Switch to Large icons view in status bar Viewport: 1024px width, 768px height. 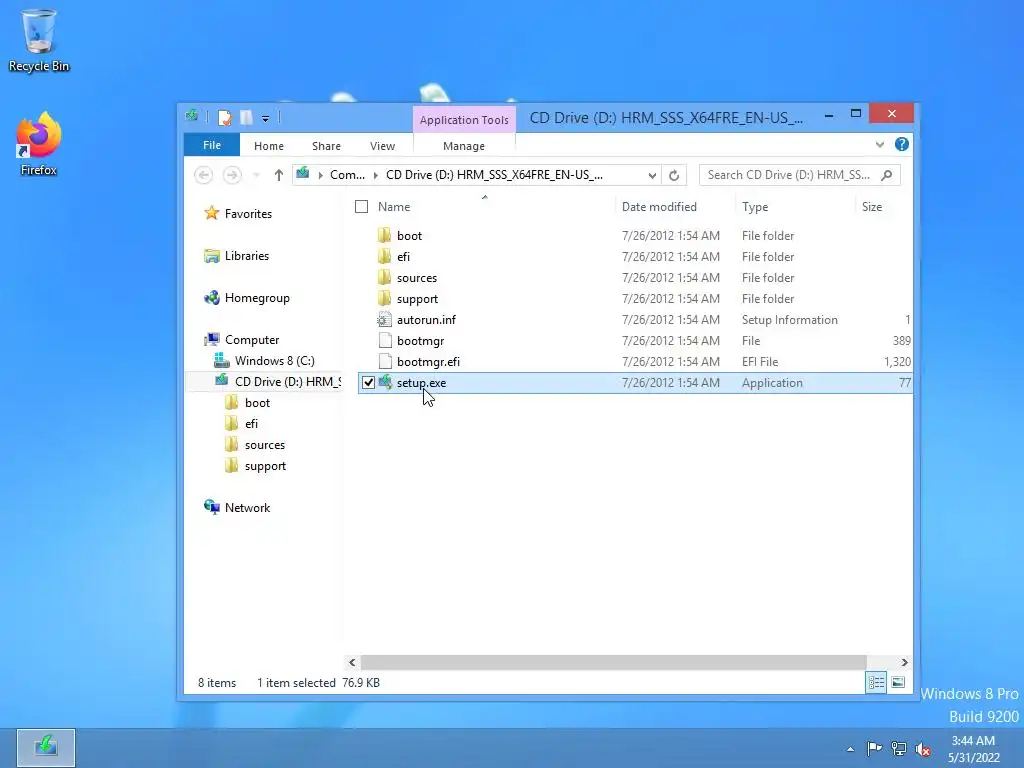[899, 682]
